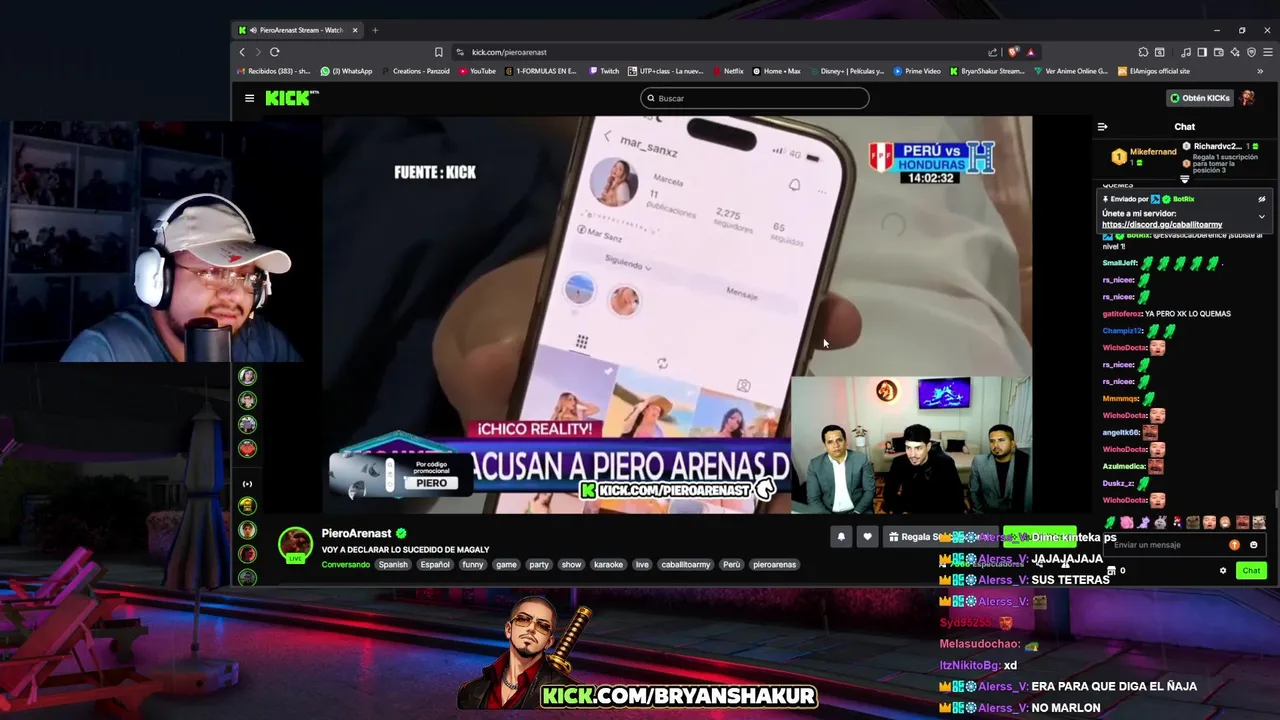Expand the pinned message chevron
The height and width of the screenshot is (720, 1280).
point(1261,216)
